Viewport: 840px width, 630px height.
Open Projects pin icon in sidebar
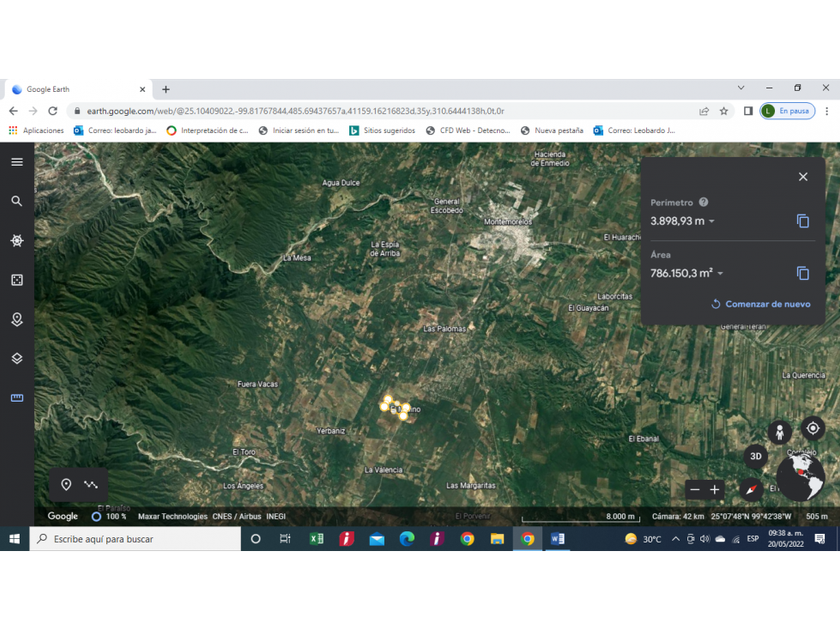point(17,319)
